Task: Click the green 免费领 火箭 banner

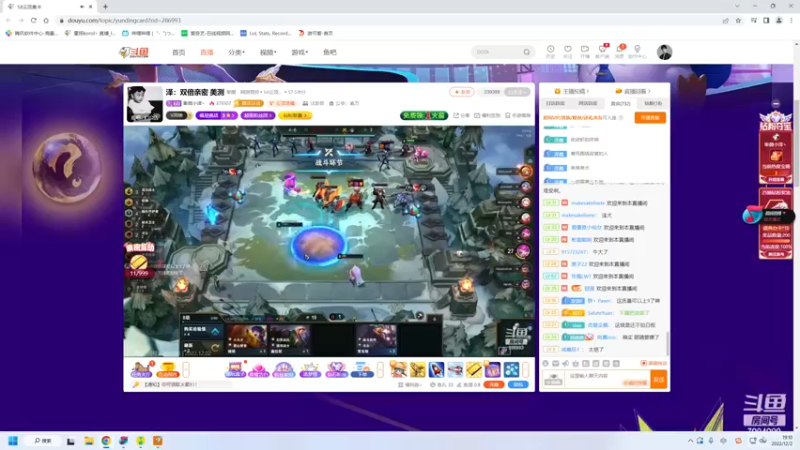Action: (x=424, y=116)
